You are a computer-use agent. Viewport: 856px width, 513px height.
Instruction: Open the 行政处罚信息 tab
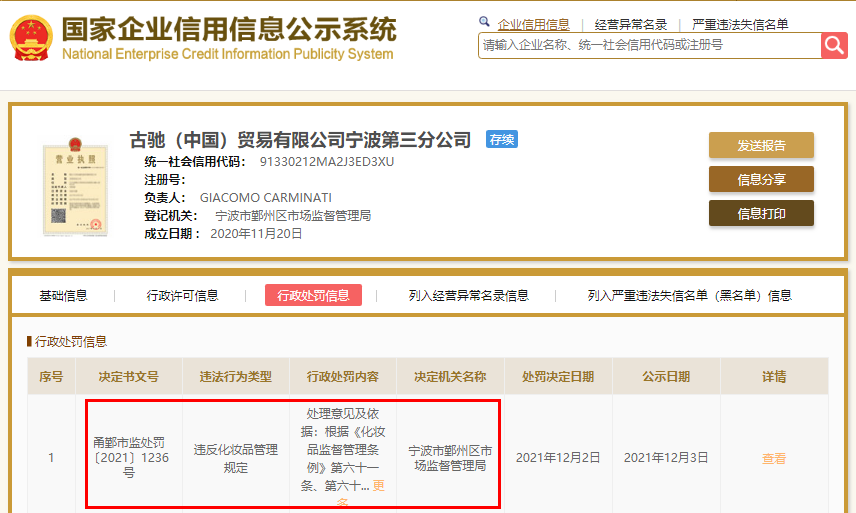pyautogui.click(x=313, y=295)
